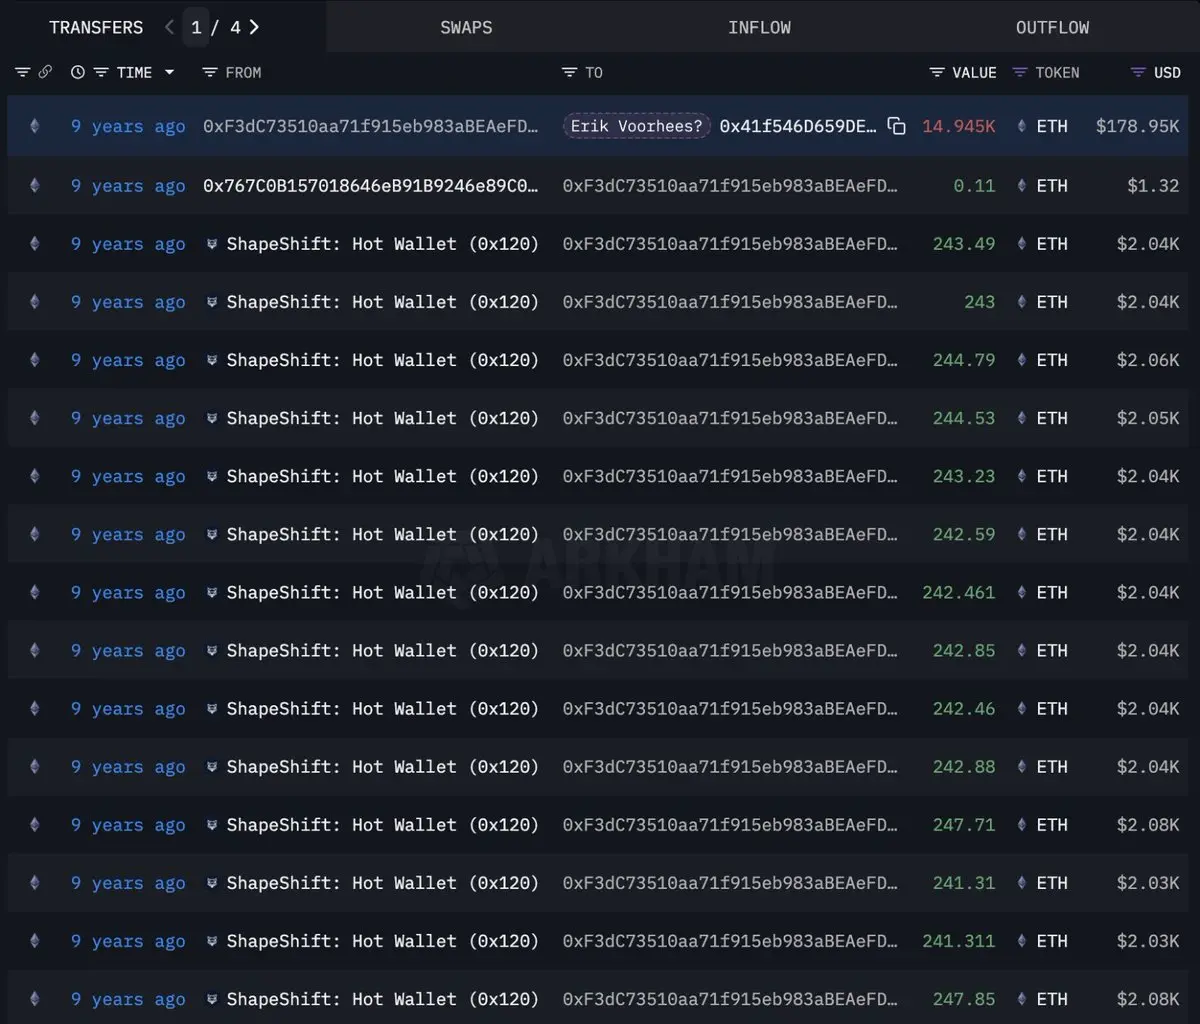Click ETH token icon in 14.945K row

(x=1021, y=126)
